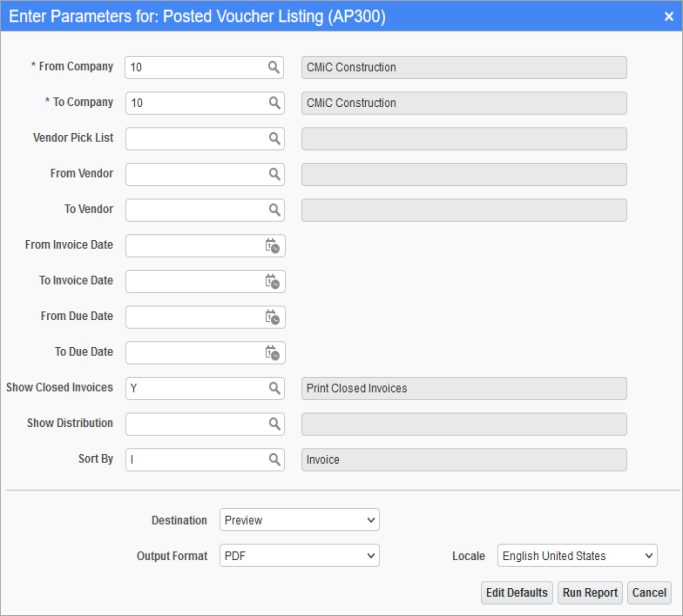Open the Vendor Pick List search icon
The image size is (683, 616).
(x=274, y=139)
